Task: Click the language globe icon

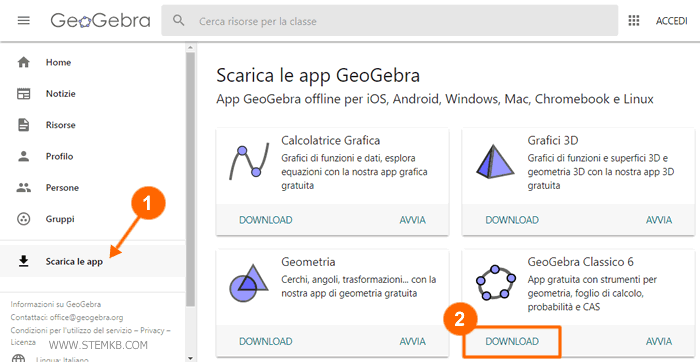Action: coord(18,358)
